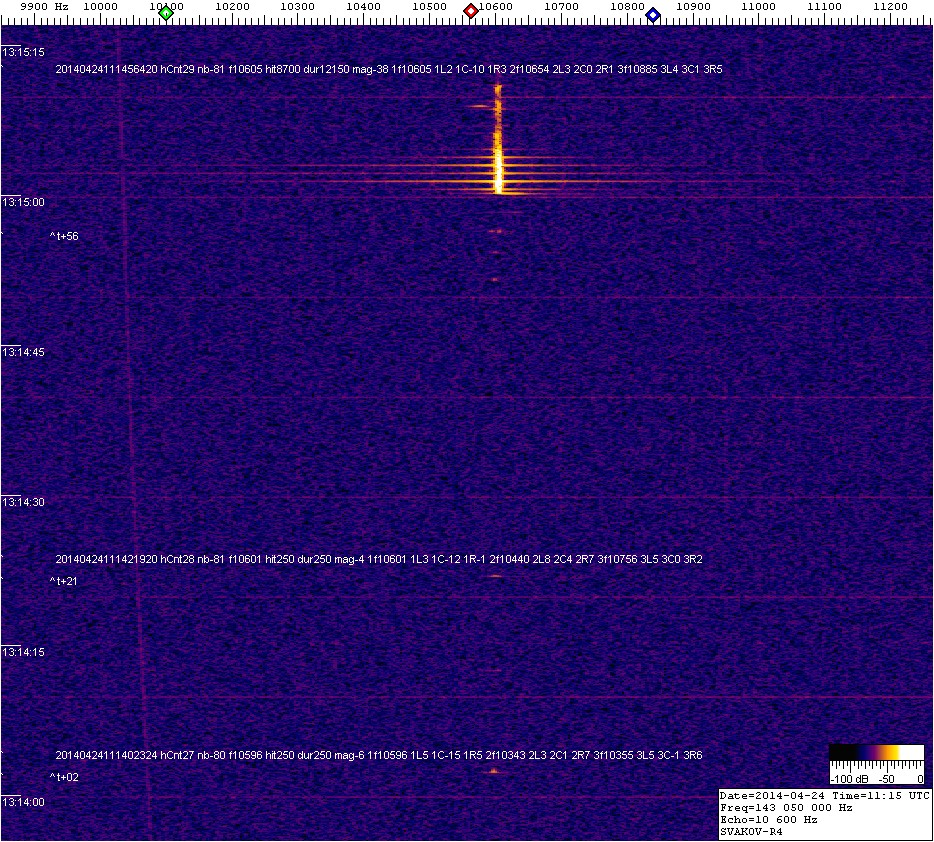Click the hCnt29 detection annotation line
The height and width of the screenshot is (842, 934).
(x=388, y=70)
